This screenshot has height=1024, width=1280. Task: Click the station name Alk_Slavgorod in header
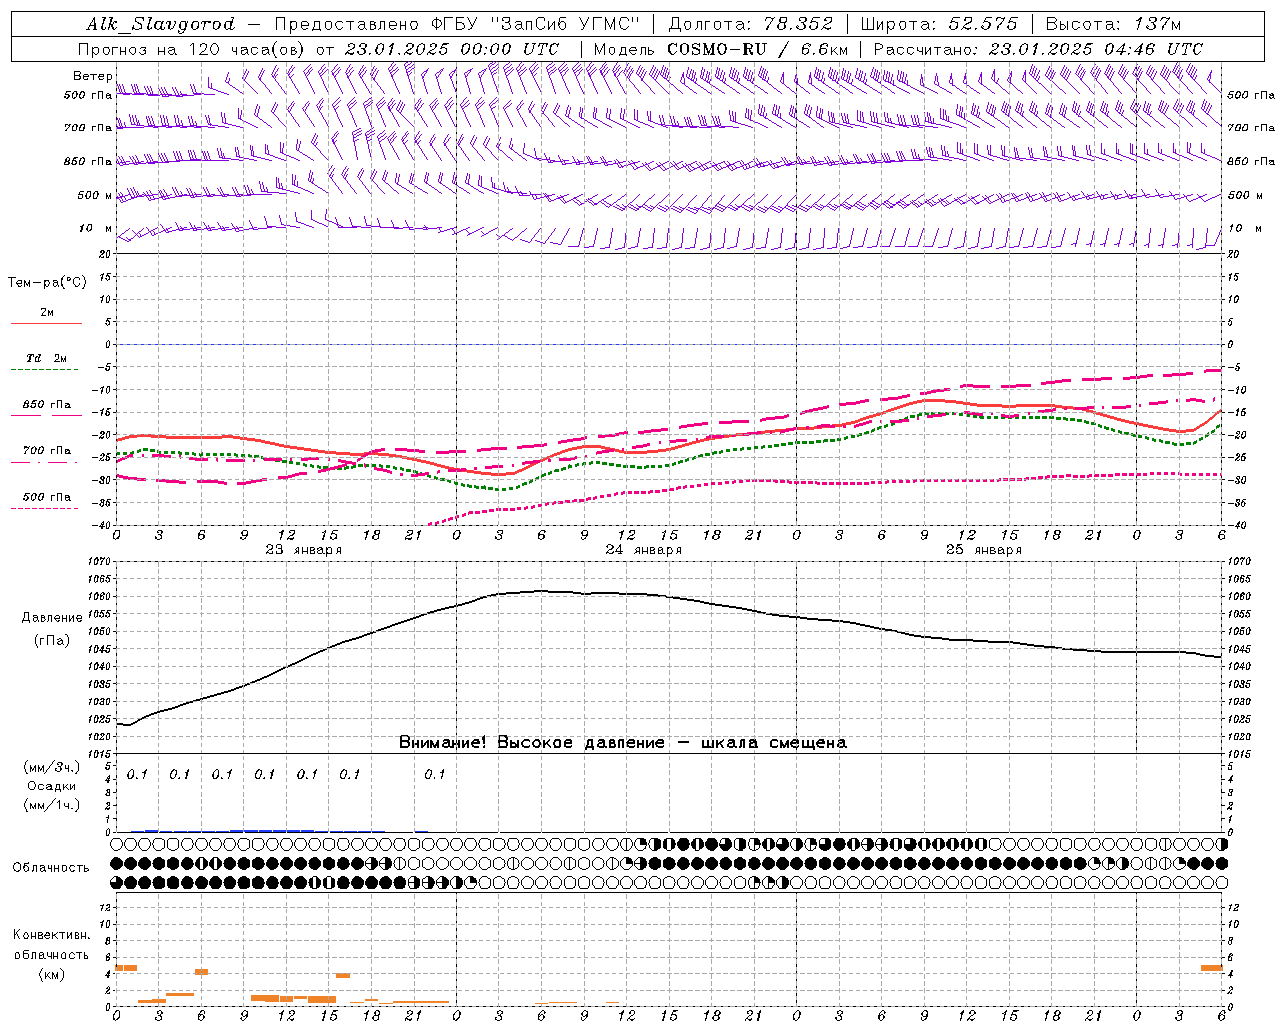coord(160,25)
